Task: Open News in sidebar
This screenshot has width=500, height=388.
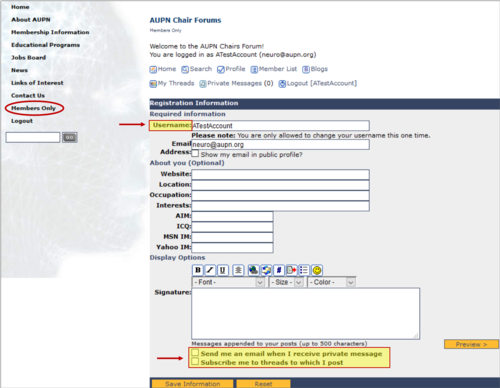Action: click(x=20, y=70)
